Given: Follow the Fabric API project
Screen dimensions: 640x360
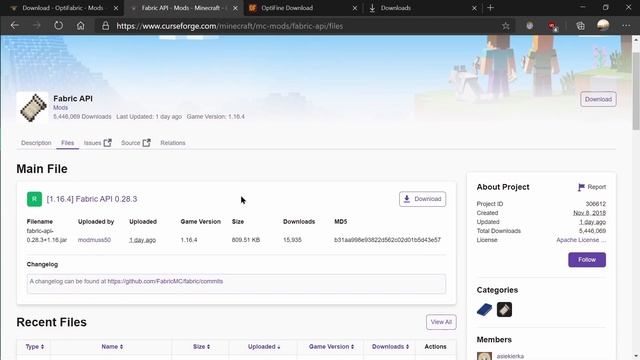Looking at the screenshot, I should click(587, 260).
